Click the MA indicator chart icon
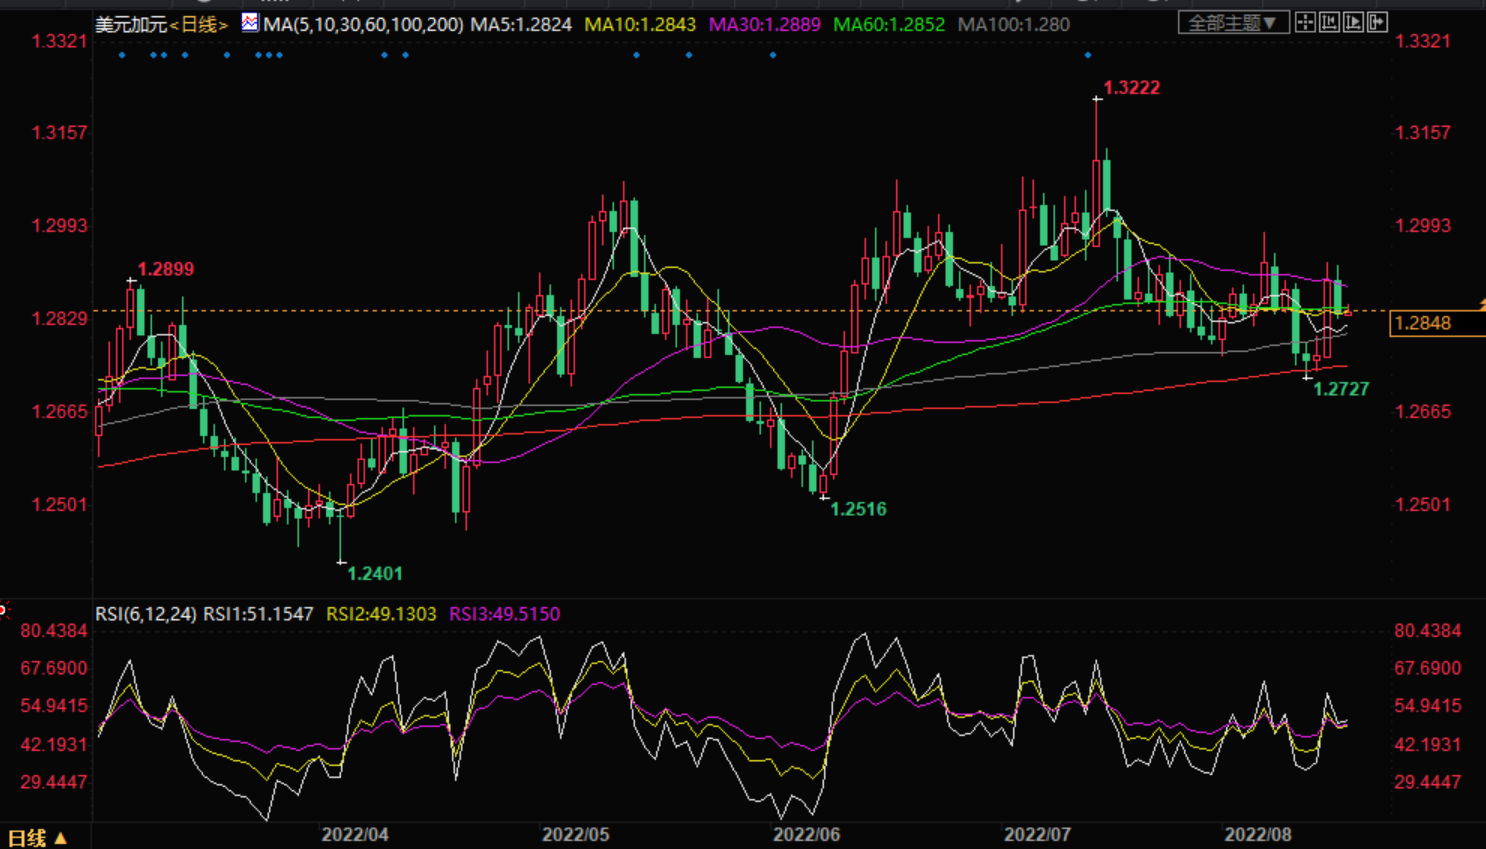The height and width of the screenshot is (849, 1486). click(x=249, y=22)
